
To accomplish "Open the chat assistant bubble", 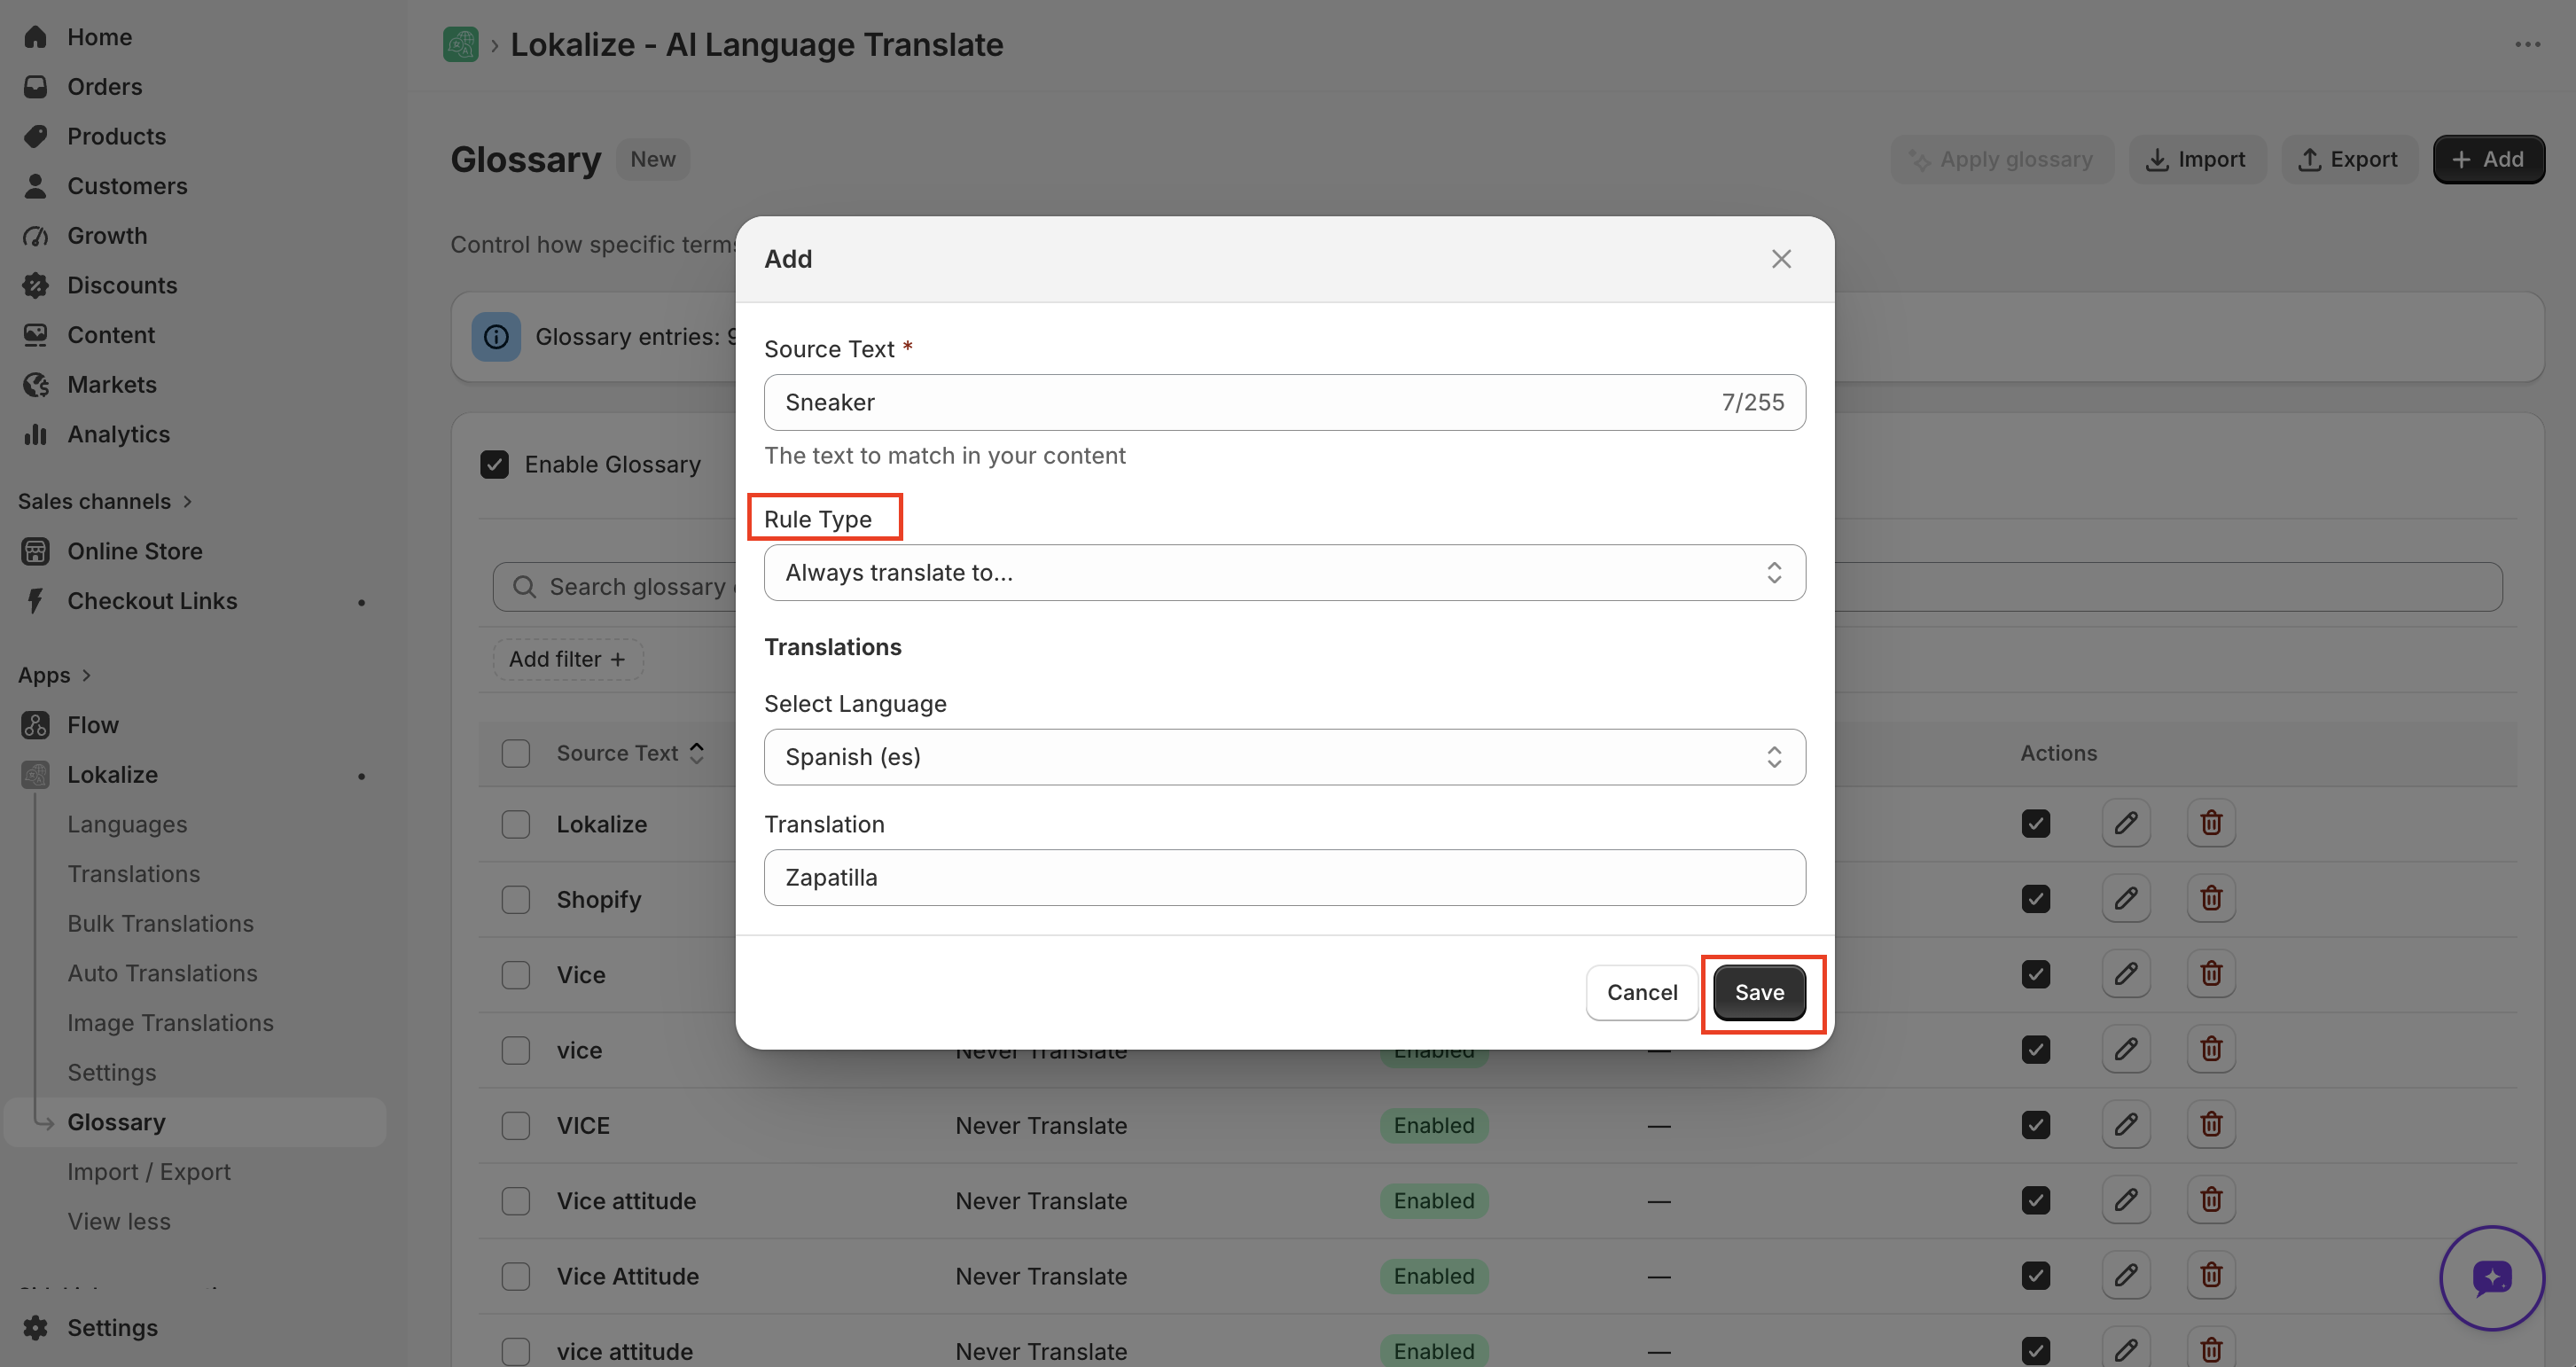I will coord(2492,1277).
